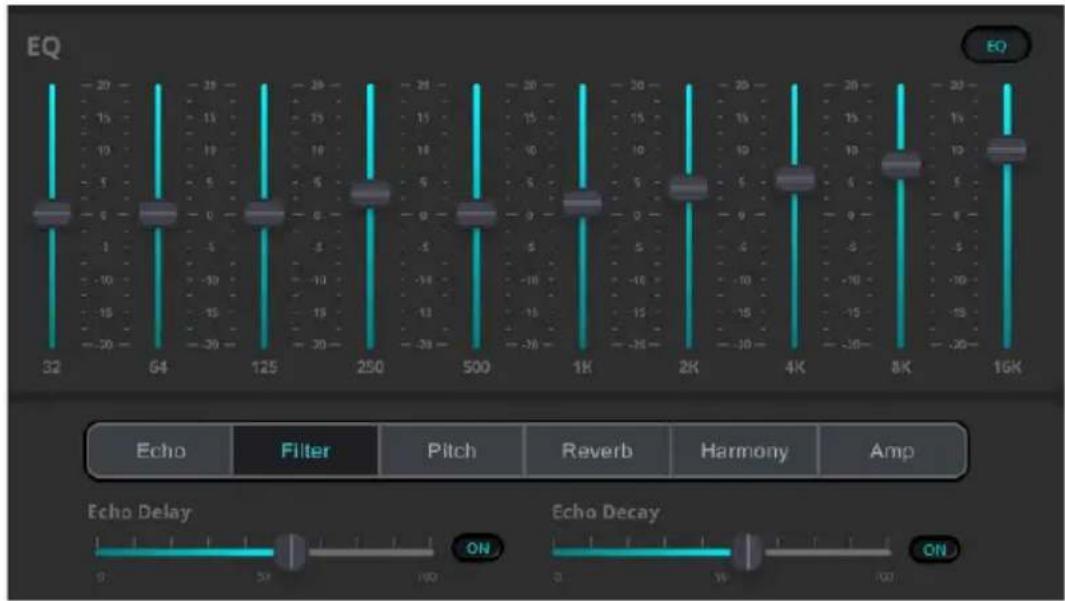Click the 500 Hz band slider handle
Screen dimensions: 1065x601
click(x=476, y=214)
